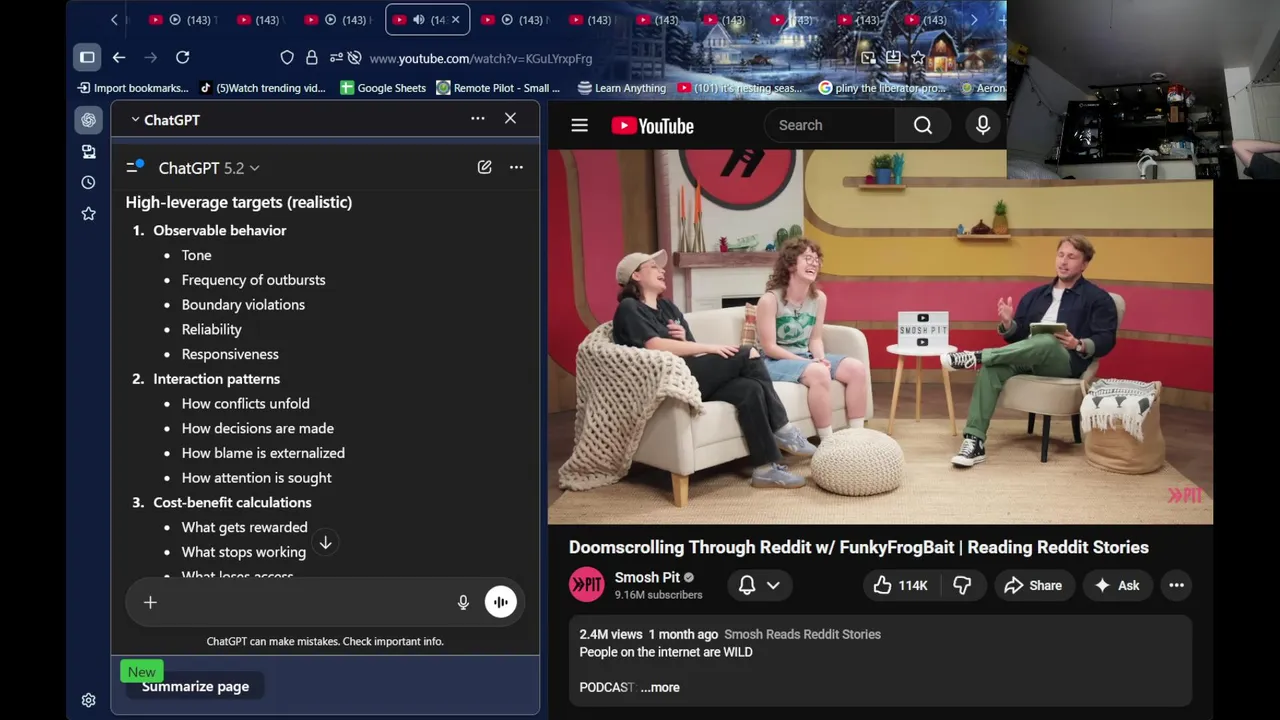
Task: Expand notification options chevron beside bell
Action: 773,585
